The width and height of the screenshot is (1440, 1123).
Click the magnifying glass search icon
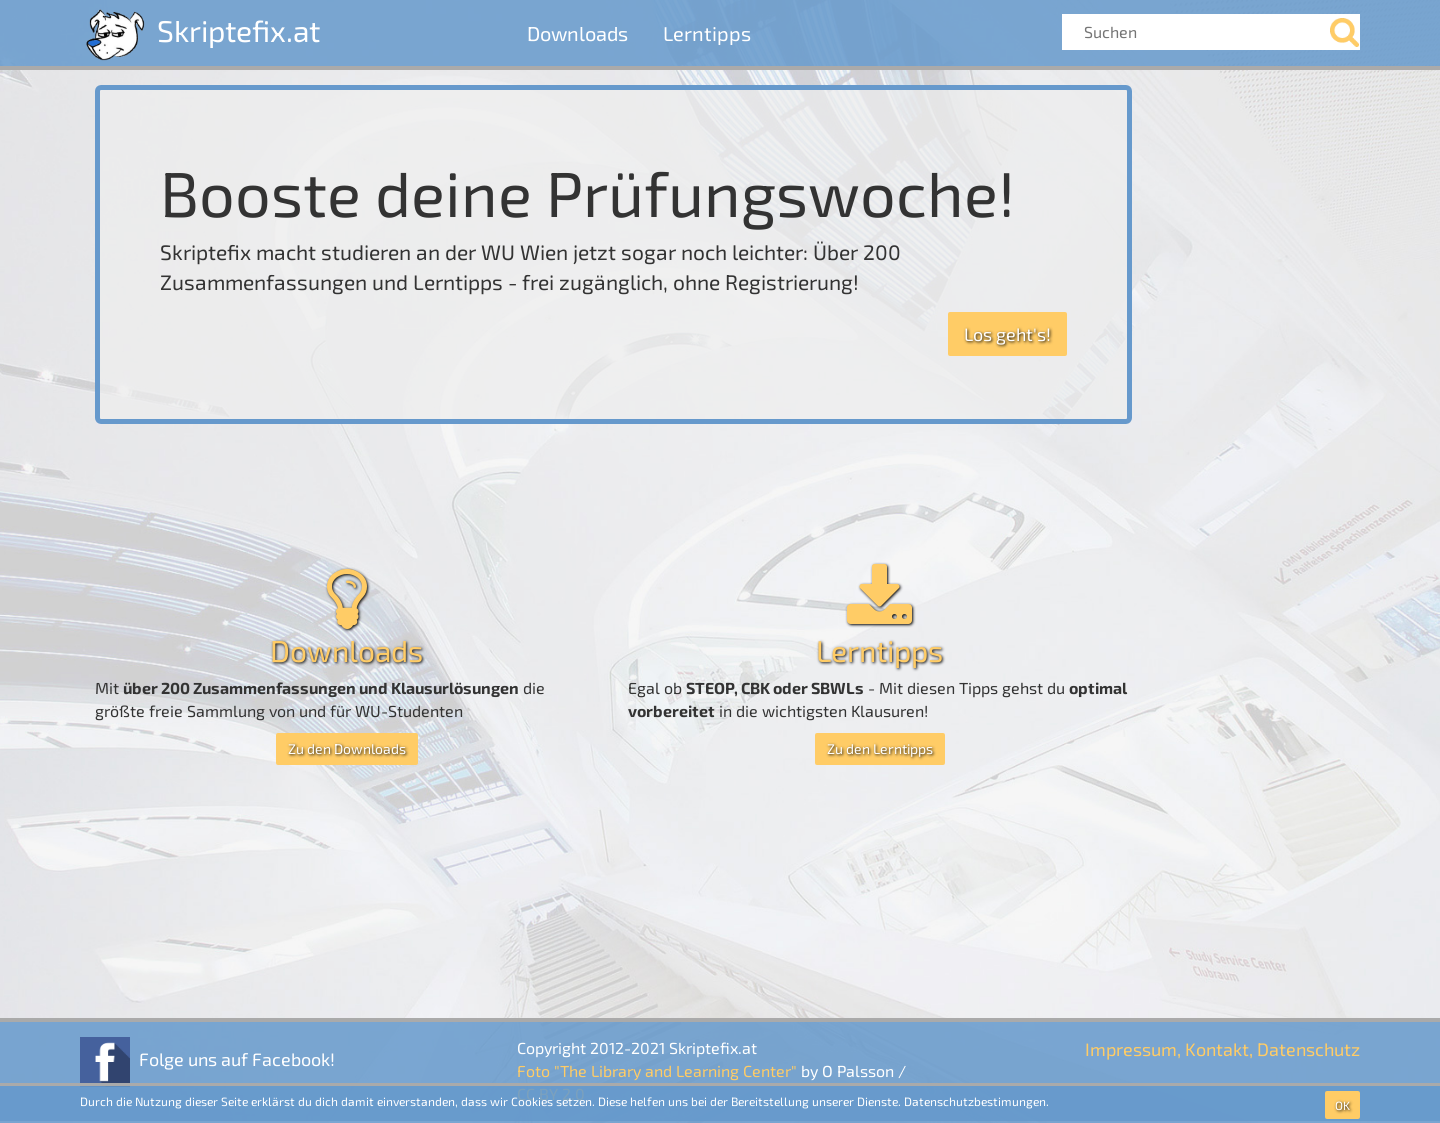click(x=1344, y=32)
